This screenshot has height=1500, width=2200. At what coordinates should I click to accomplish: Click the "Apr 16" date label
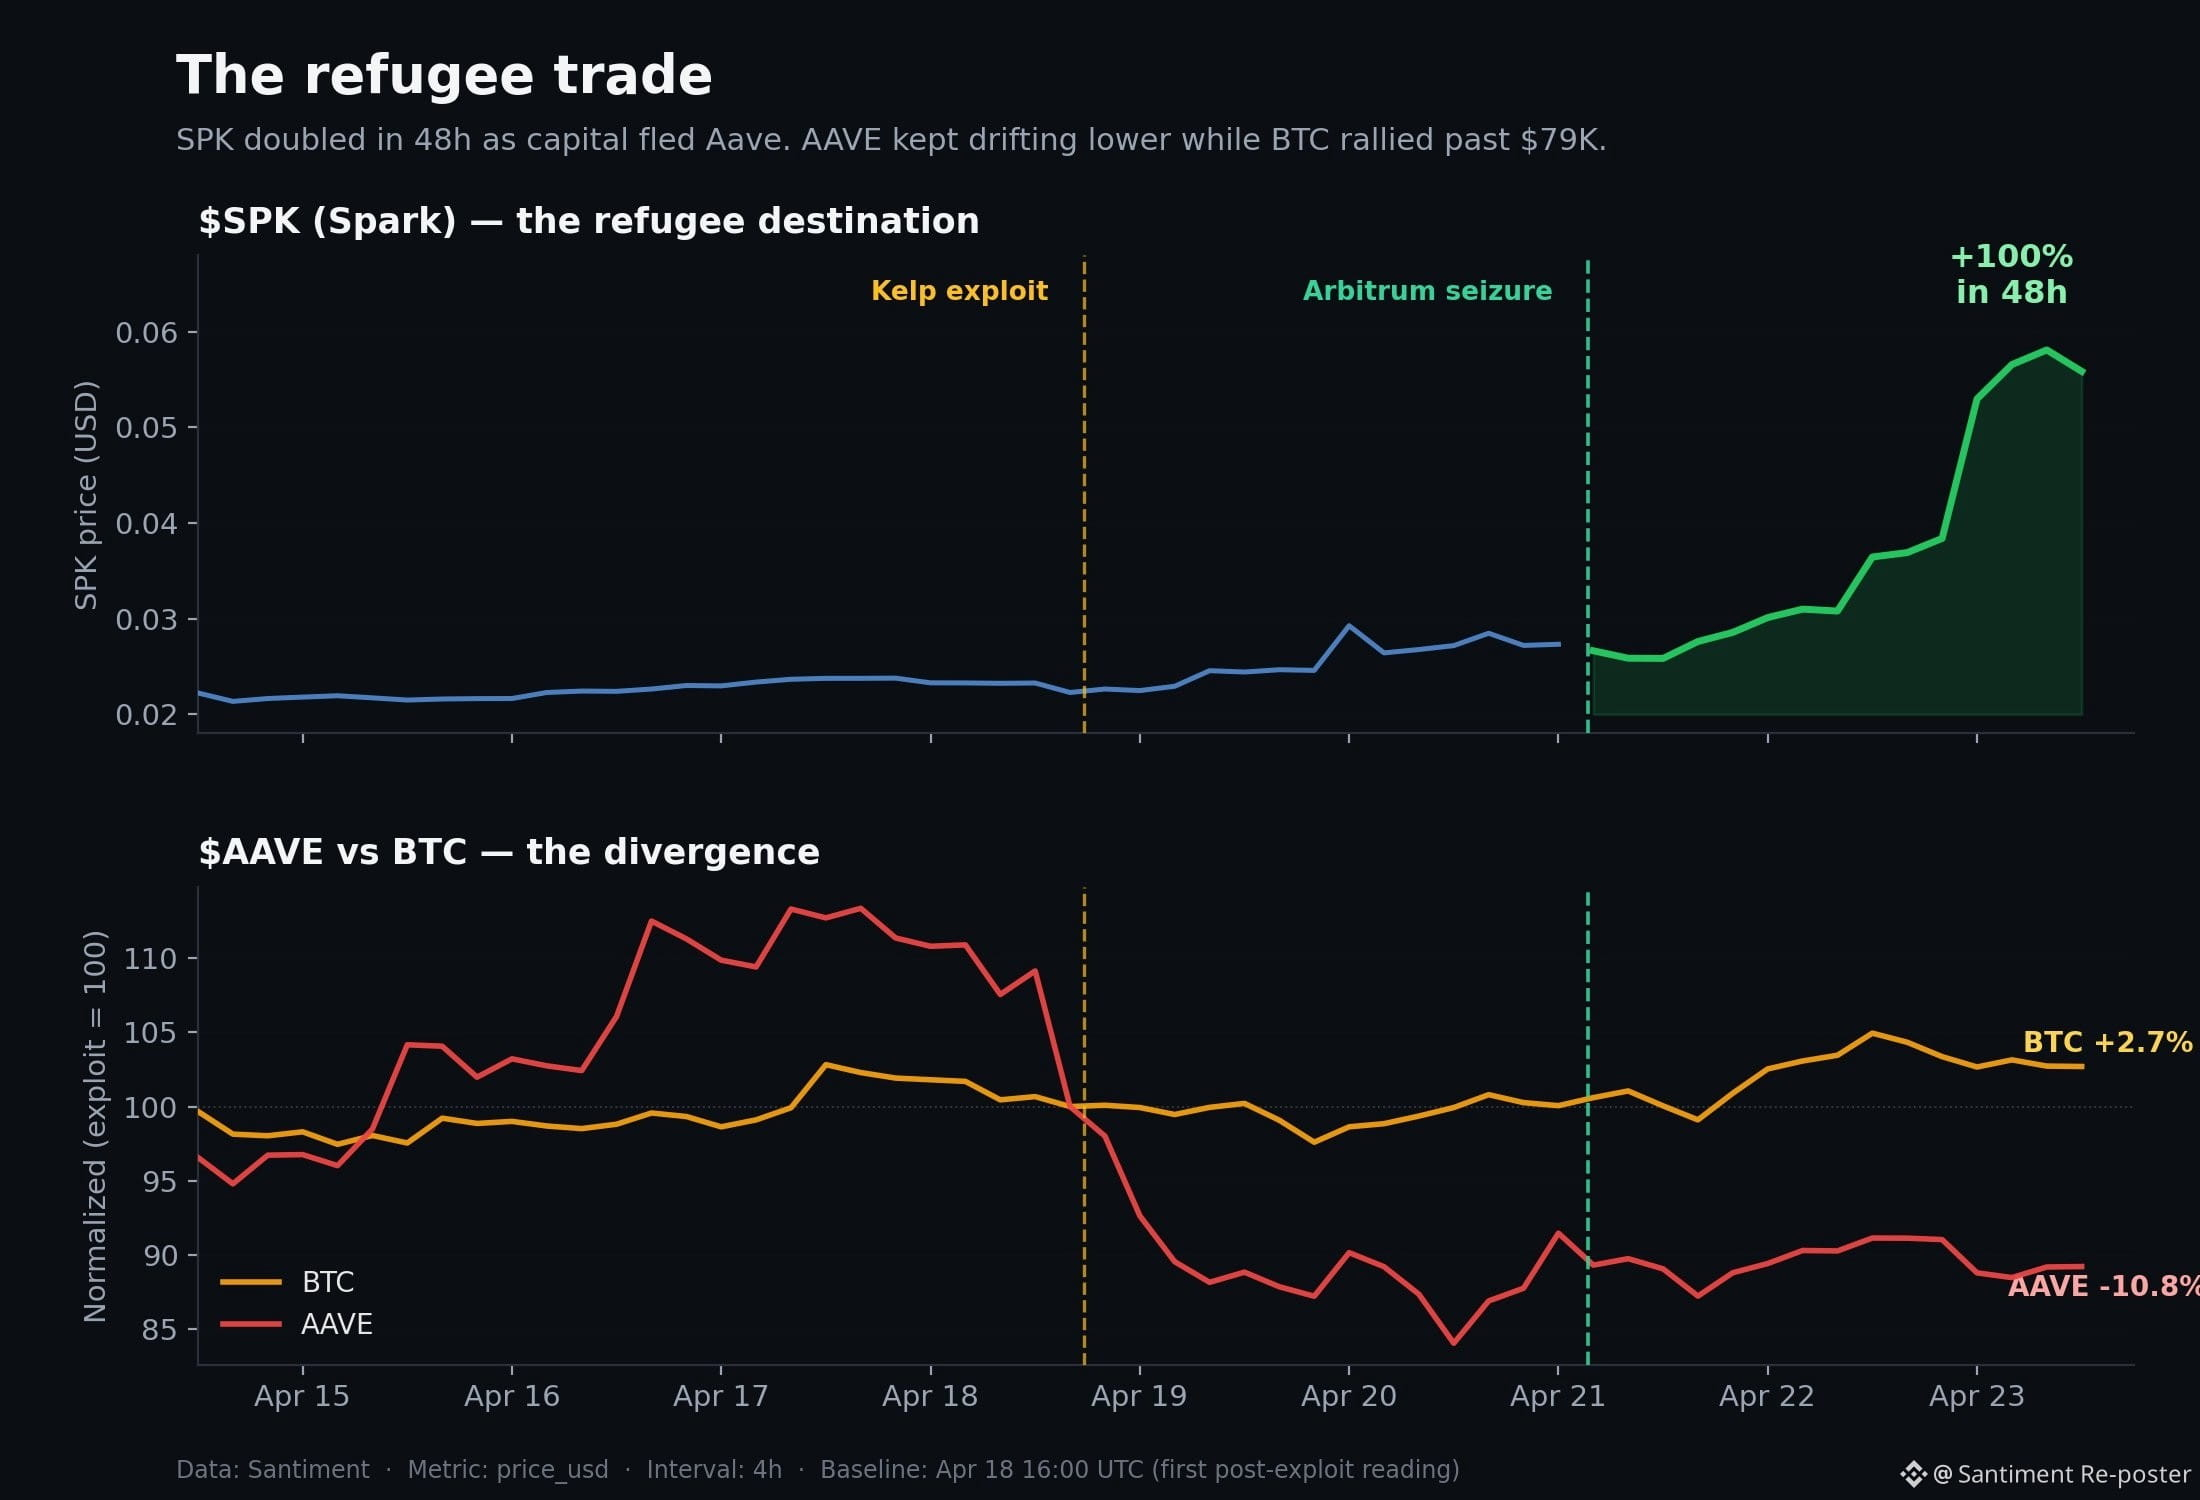(x=512, y=1396)
